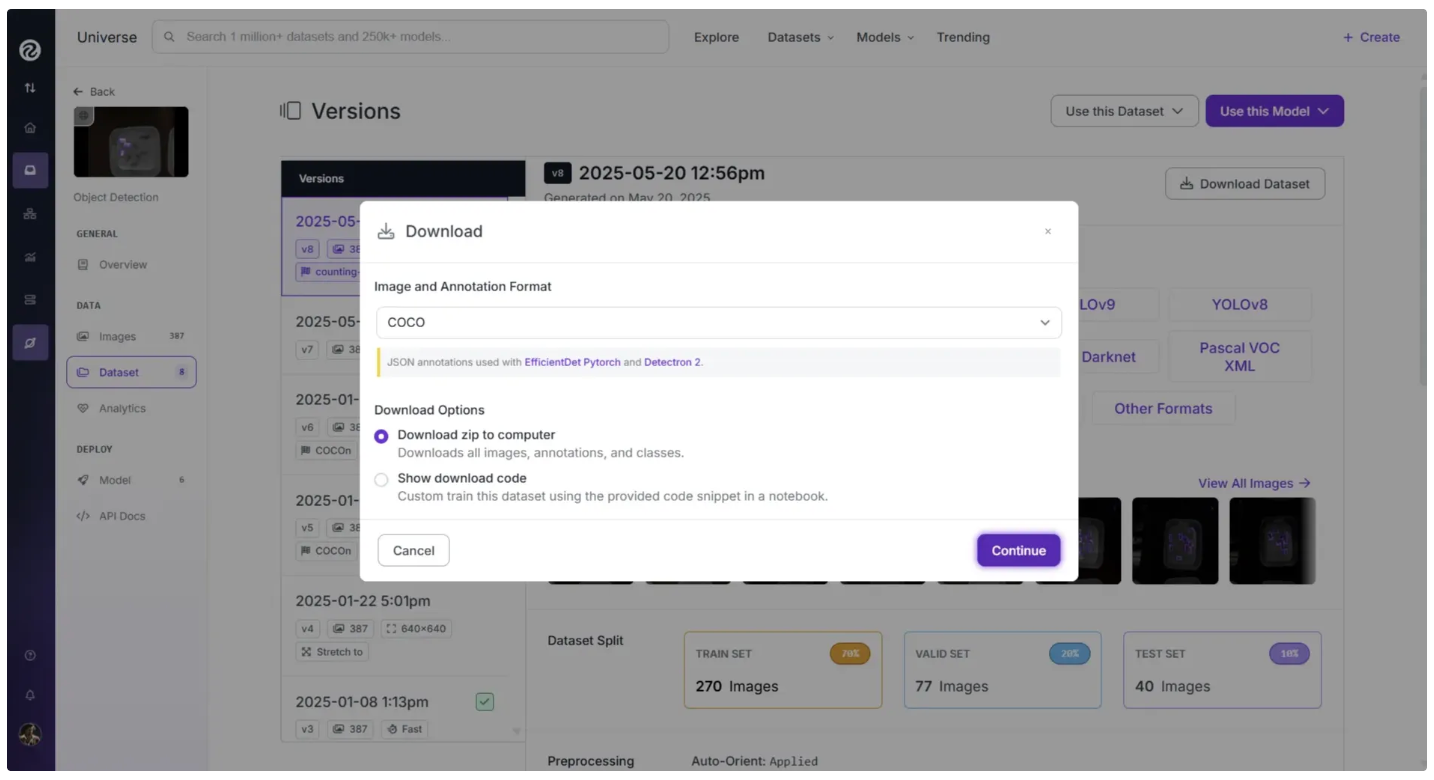Open the Models menu in top nav
Viewport: 1434px width, 780px height.
point(885,37)
